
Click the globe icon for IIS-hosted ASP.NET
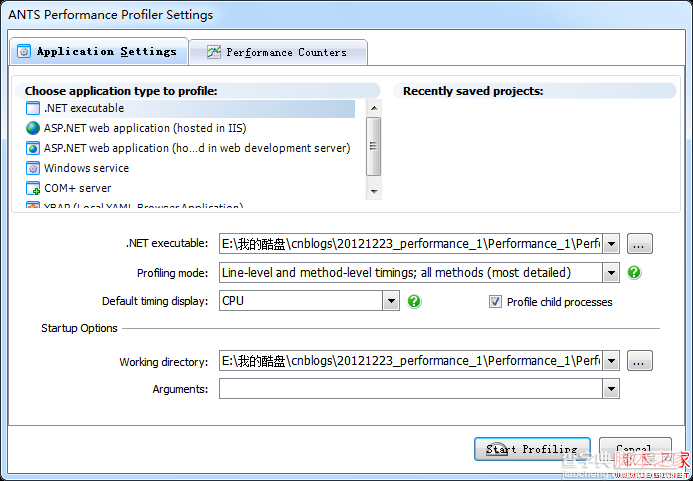(33, 128)
